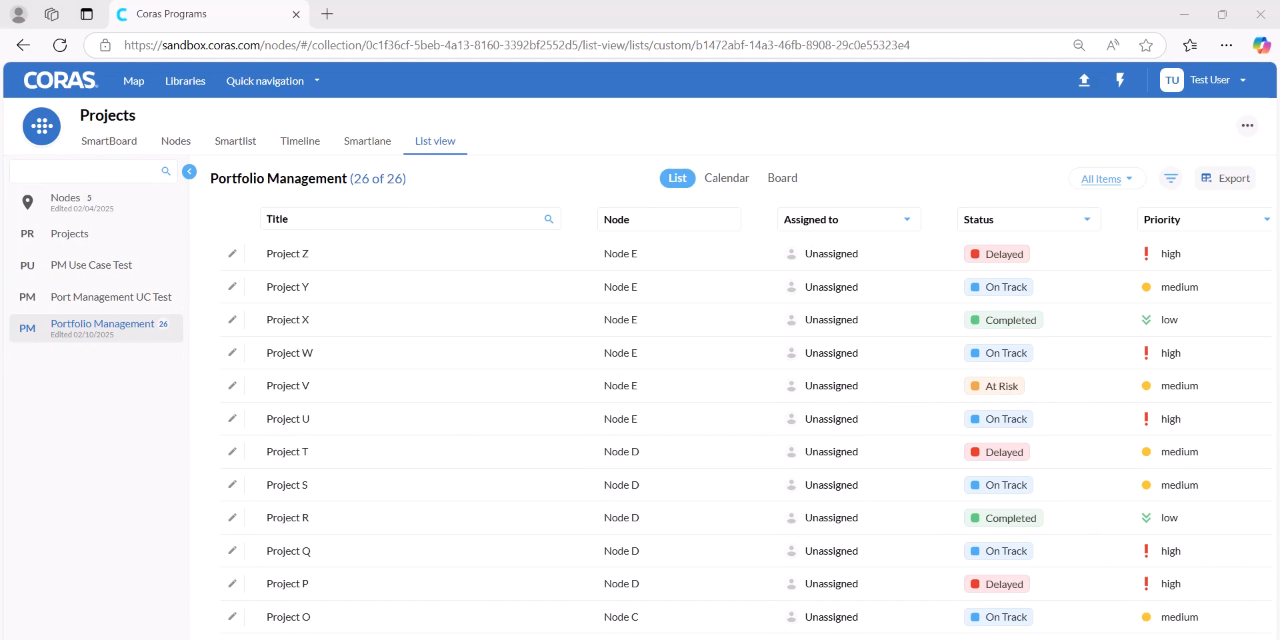Open a new browser tab

pyautogui.click(x=327, y=14)
